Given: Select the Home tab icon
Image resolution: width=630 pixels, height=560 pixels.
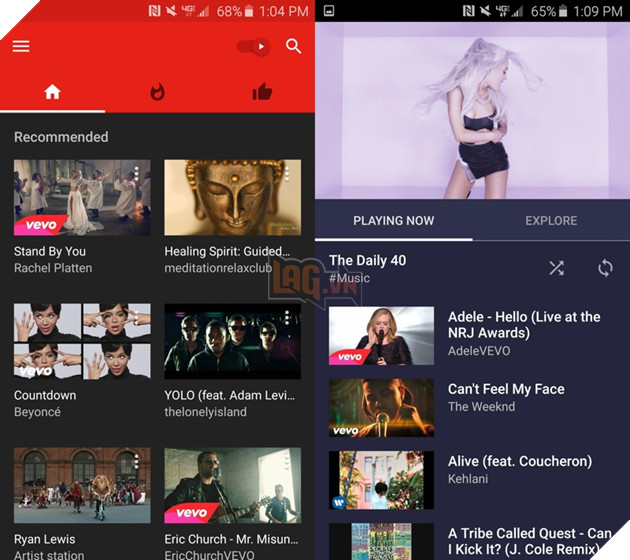Looking at the screenshot, I should 52,92.
